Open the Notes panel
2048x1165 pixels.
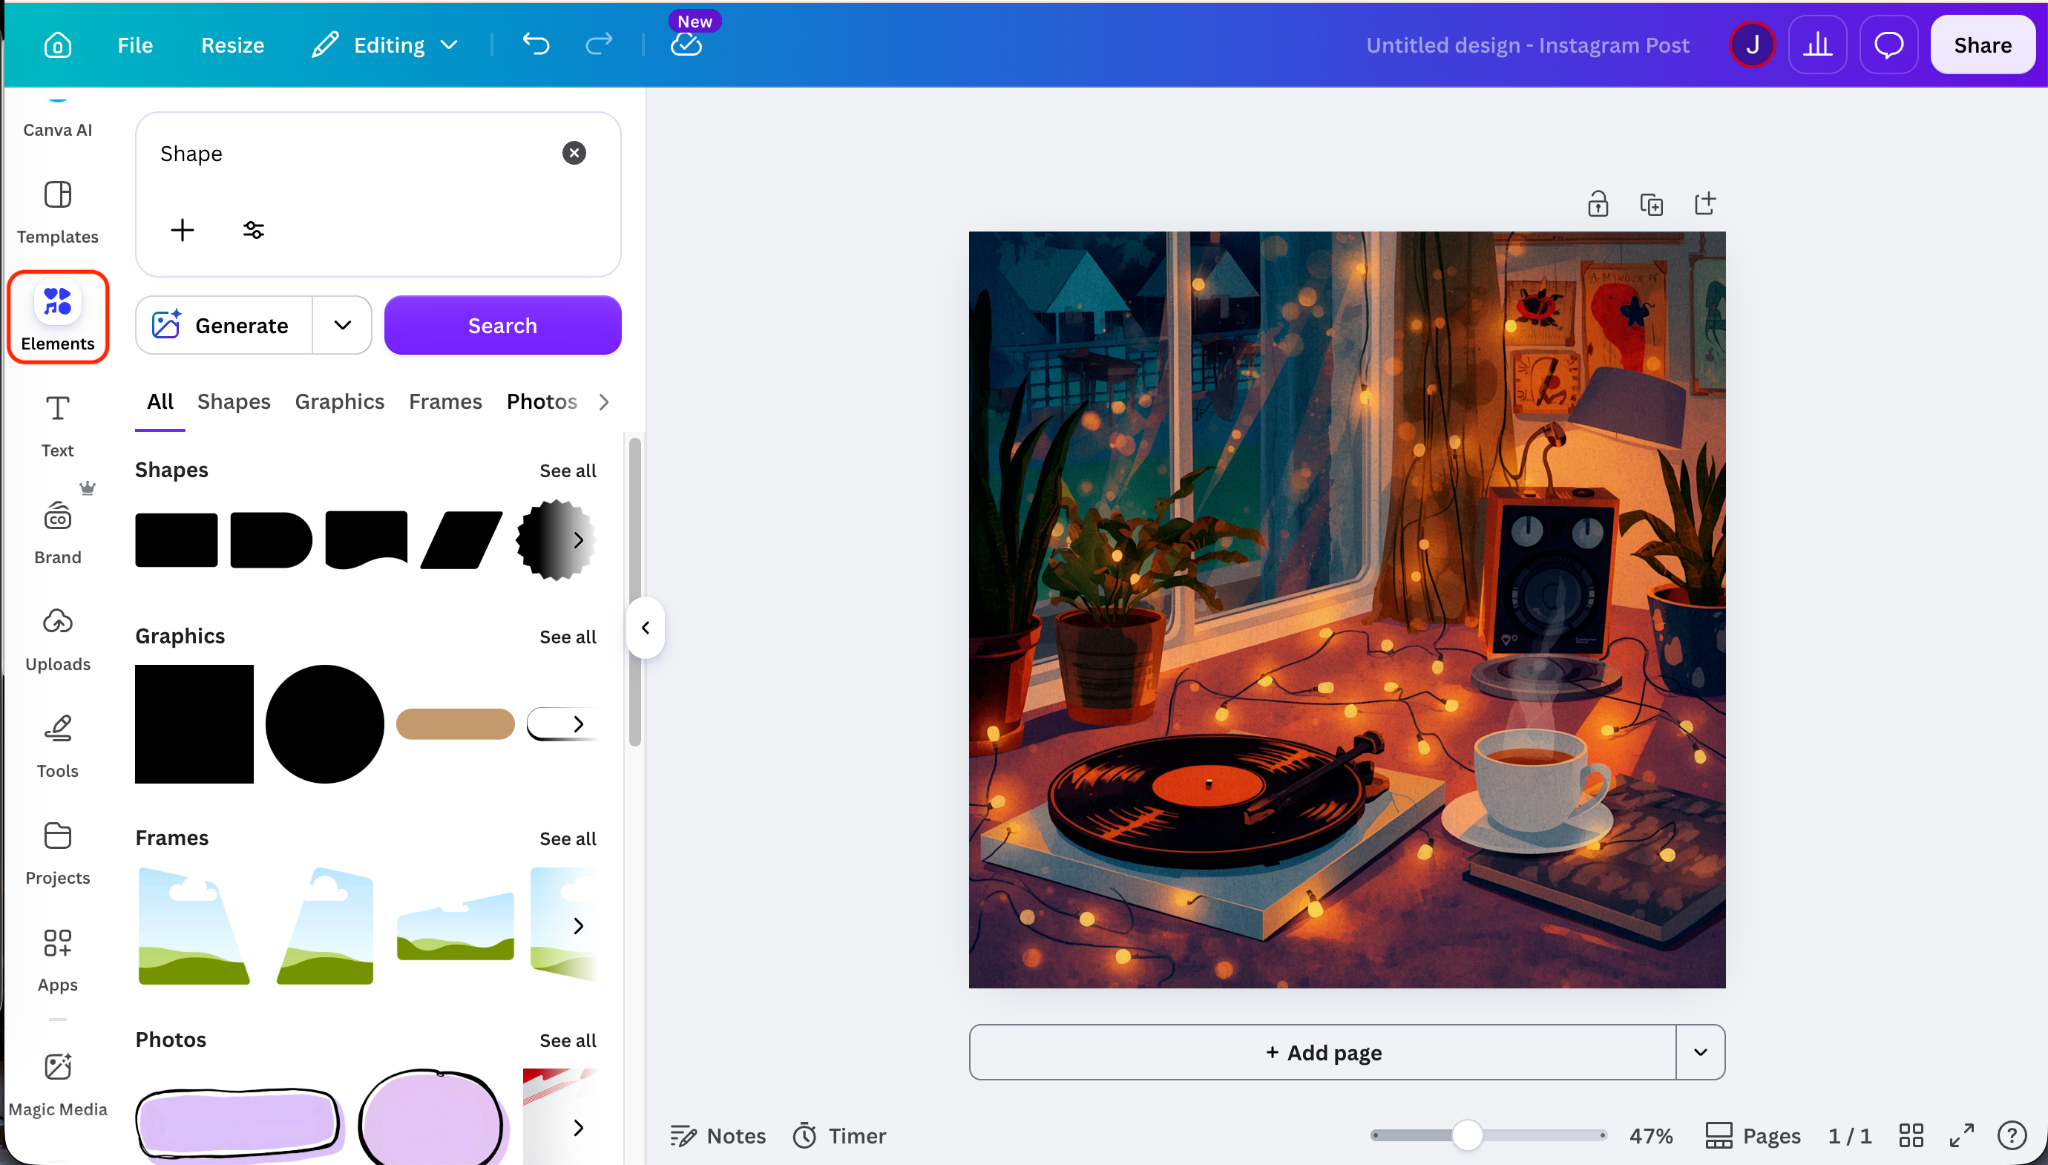[x=718, y=1136]
